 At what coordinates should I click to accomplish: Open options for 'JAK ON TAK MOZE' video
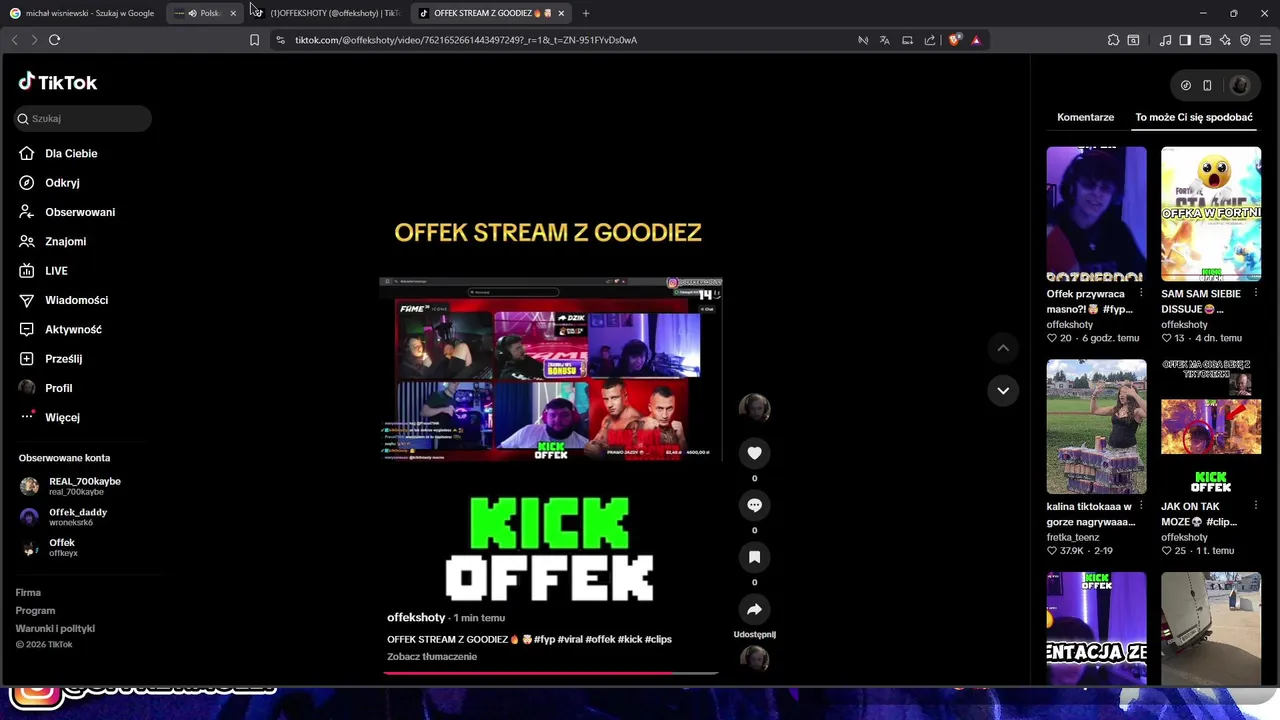[1255, 507]
